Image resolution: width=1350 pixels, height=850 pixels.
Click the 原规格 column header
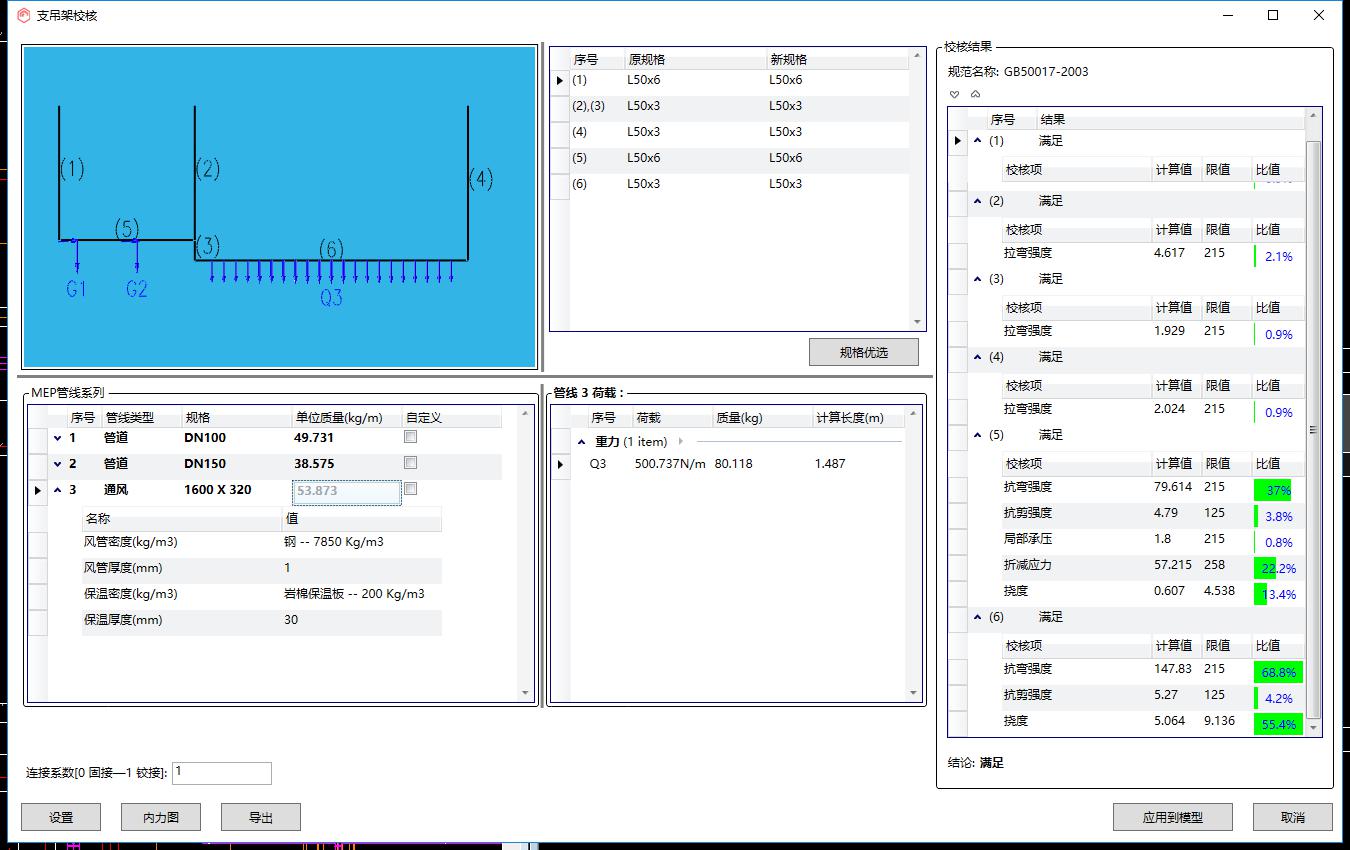696,59
